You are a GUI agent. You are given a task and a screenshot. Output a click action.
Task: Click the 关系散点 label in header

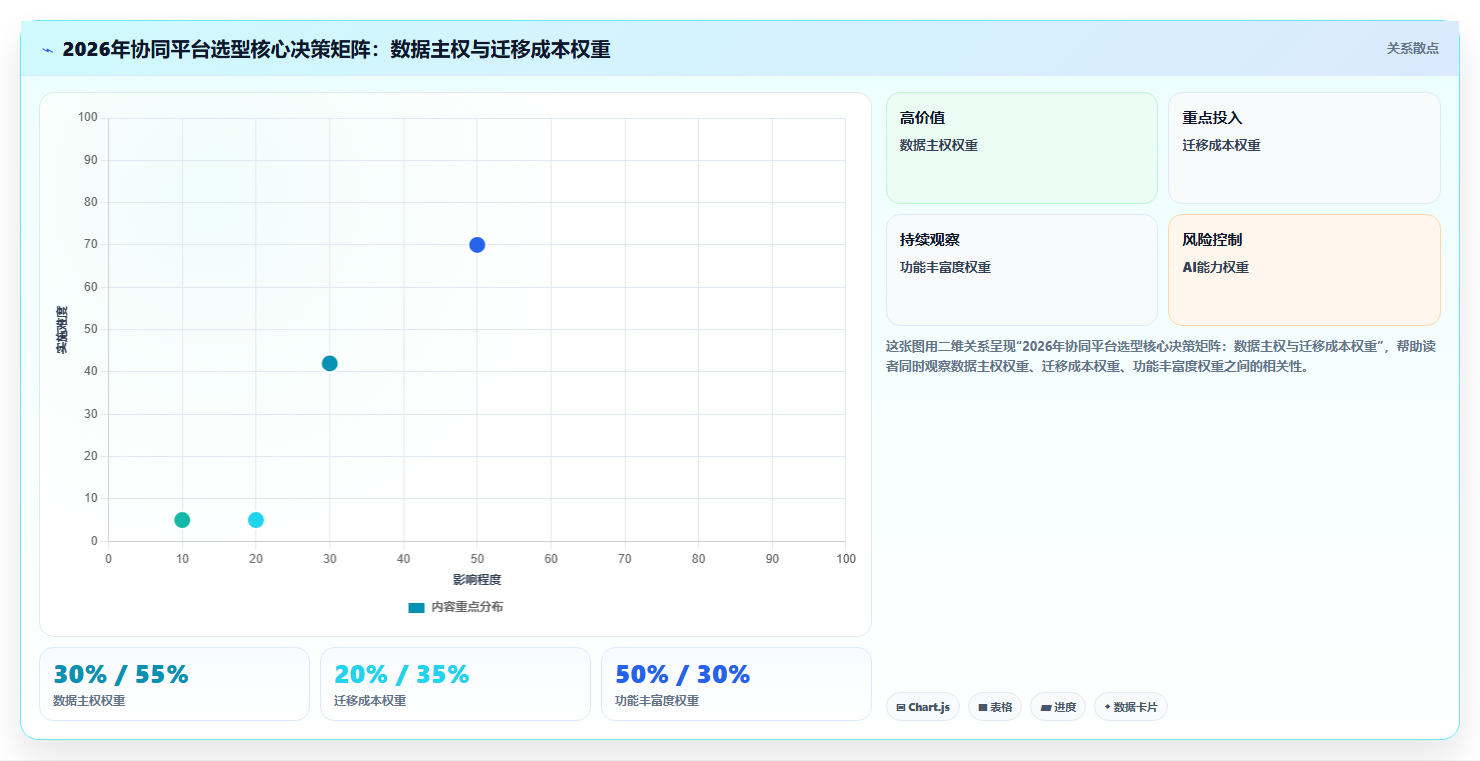(1412, 48)
